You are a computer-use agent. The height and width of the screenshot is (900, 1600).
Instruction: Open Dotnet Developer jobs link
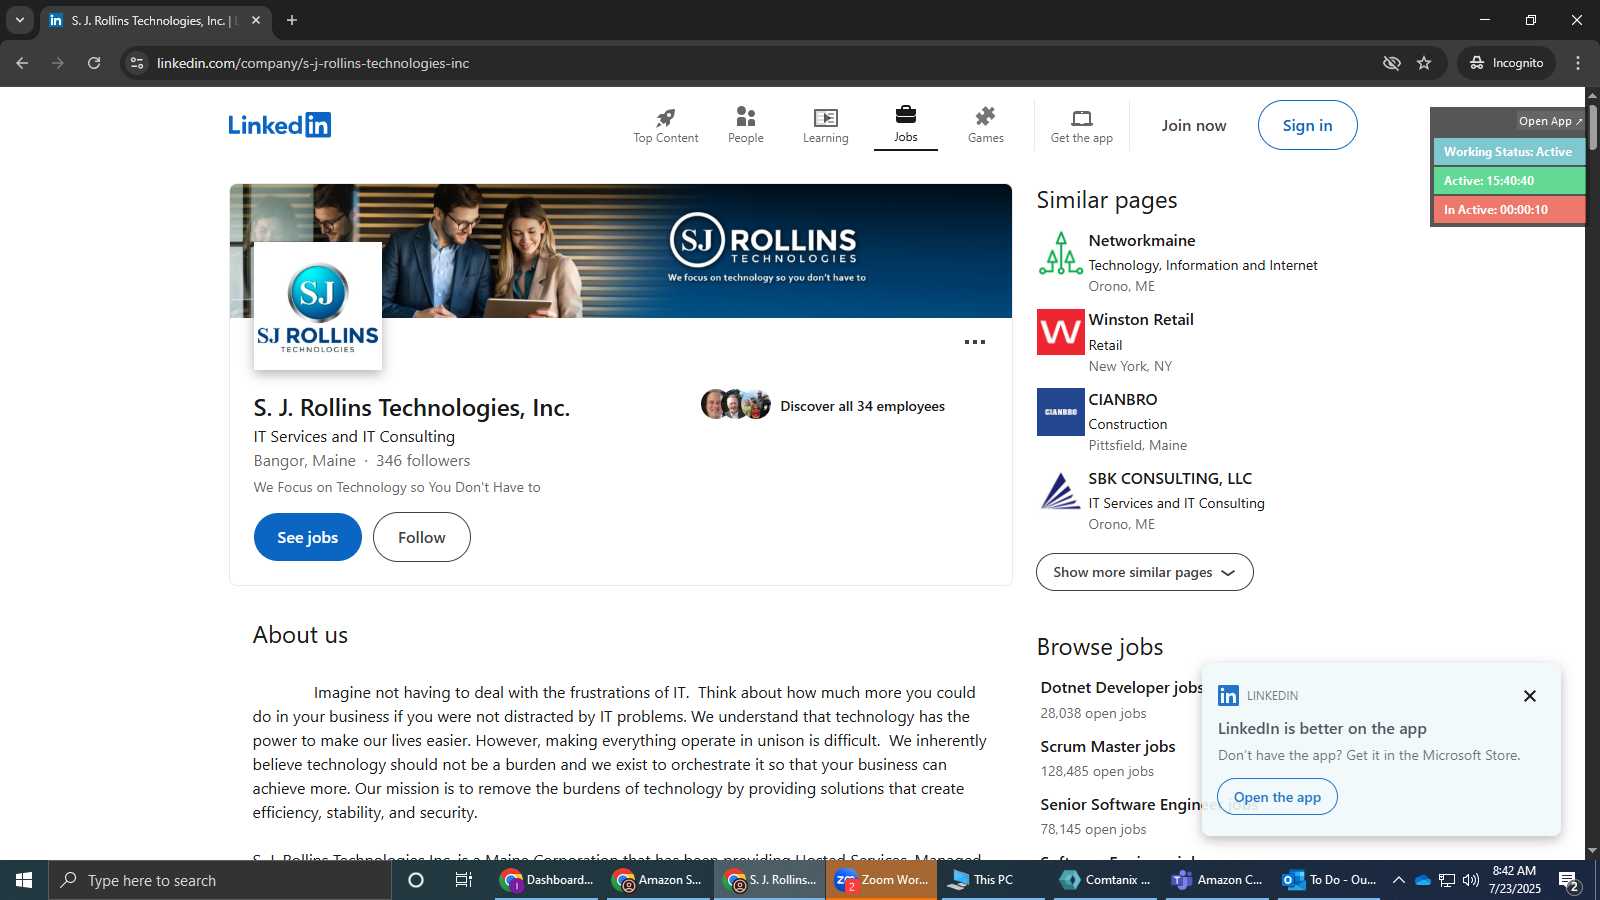pos(1121,688)
